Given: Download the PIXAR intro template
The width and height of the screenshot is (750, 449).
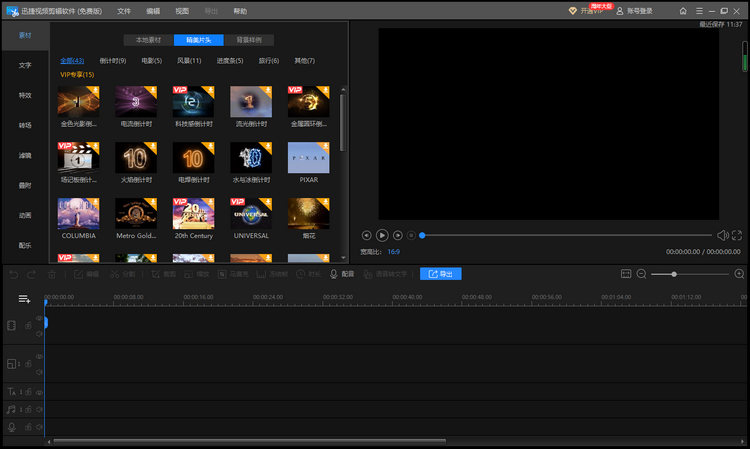Looking at the screenshot, I should coord(325,147).
